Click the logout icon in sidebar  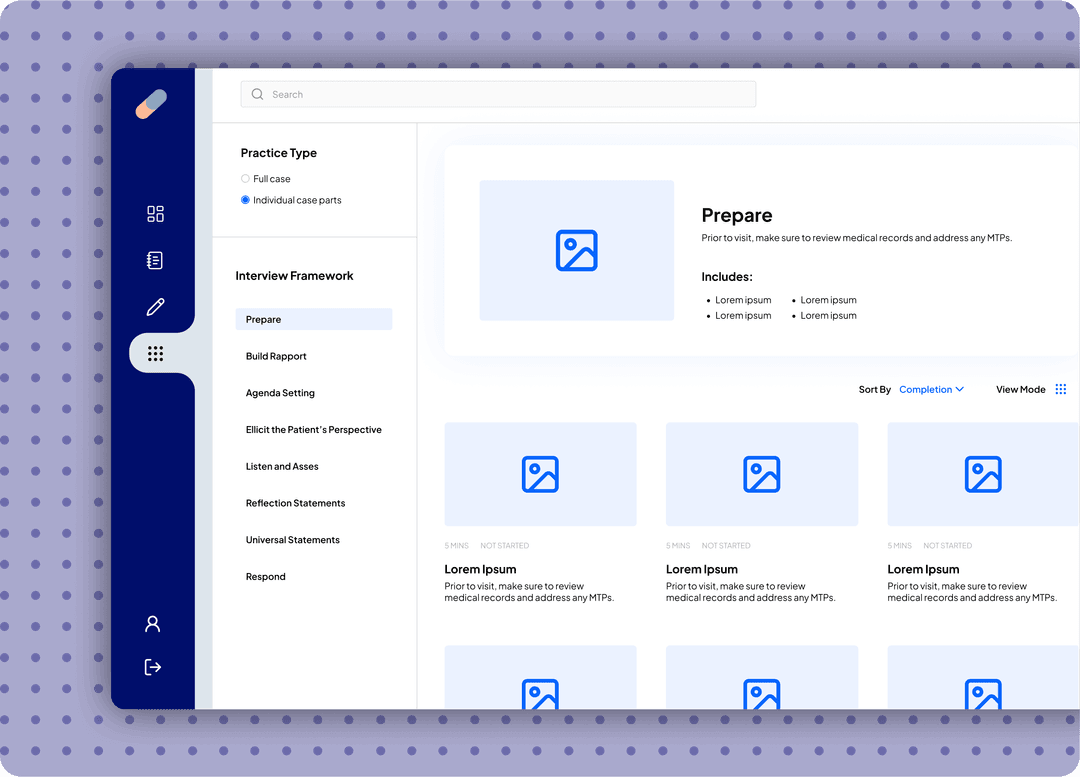pyautogui.click(x=153, y=667)
